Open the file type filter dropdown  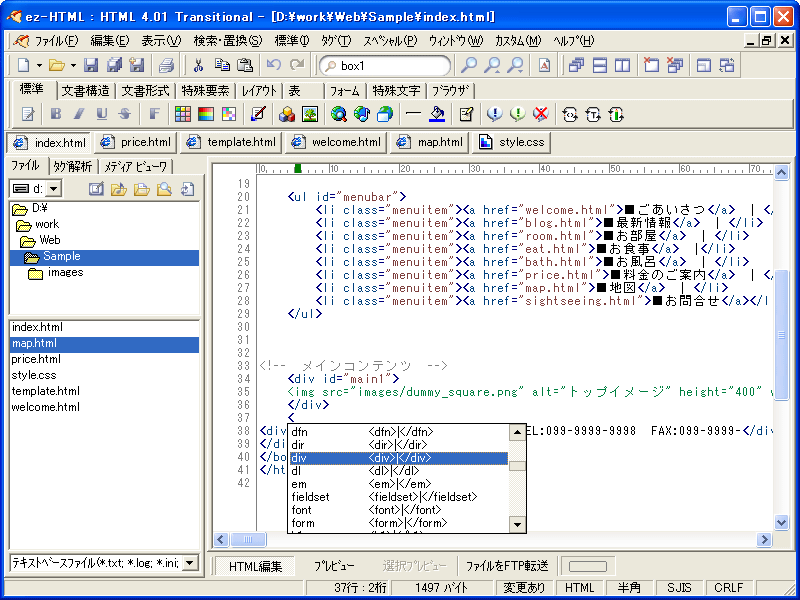click(x=190, y=563)
